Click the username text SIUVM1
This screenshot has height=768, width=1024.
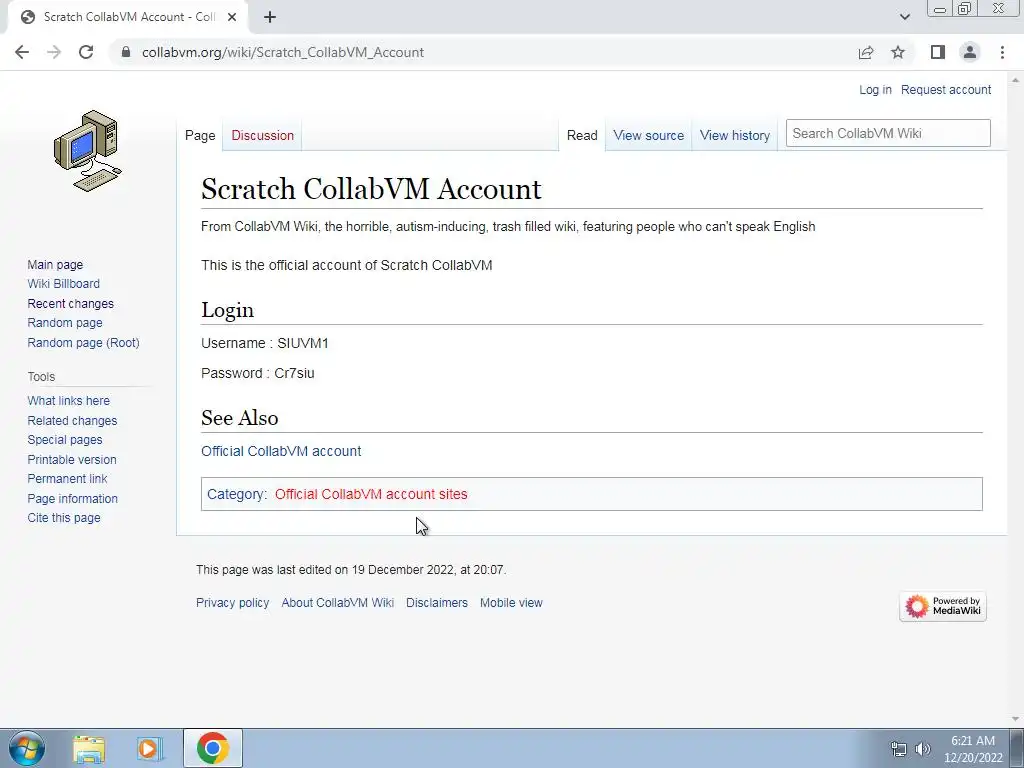[303, 343]
